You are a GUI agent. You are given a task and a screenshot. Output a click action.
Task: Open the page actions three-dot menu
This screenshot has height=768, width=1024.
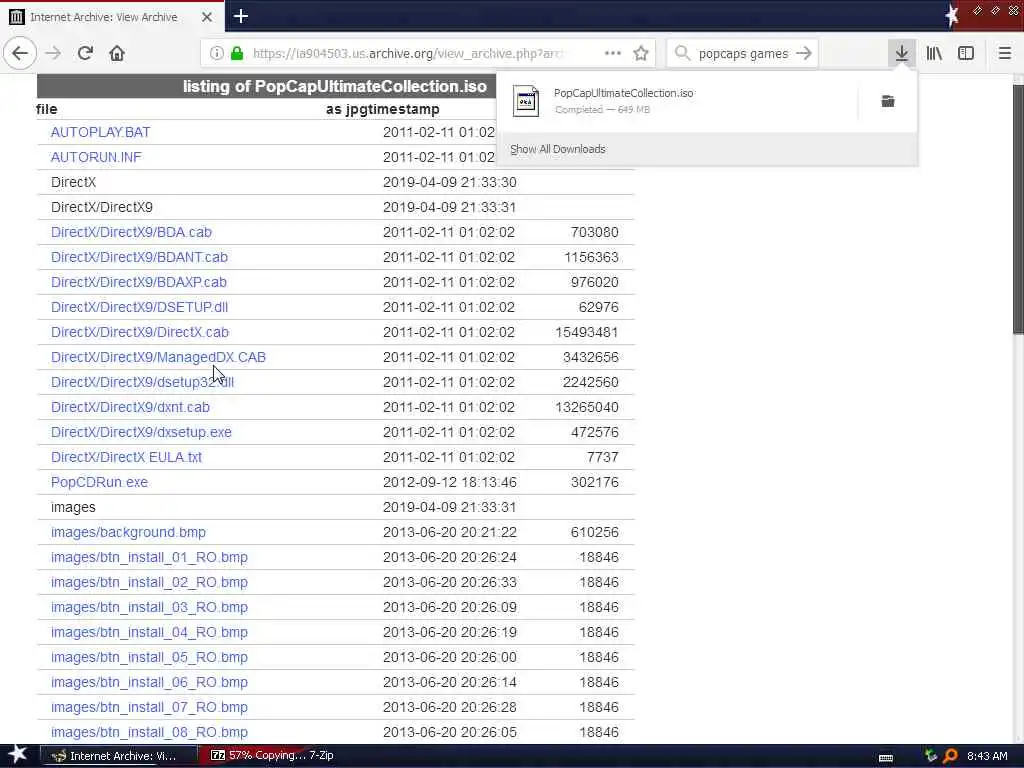pyautogui.click(x=613, y=53)
